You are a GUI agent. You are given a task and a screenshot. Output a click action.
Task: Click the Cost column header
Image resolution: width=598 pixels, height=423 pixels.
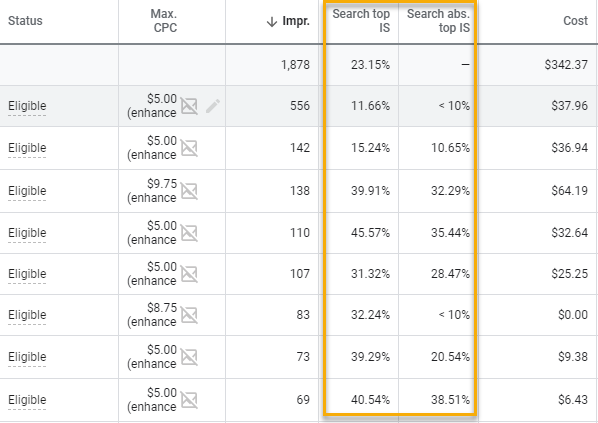tap(575, 21)
